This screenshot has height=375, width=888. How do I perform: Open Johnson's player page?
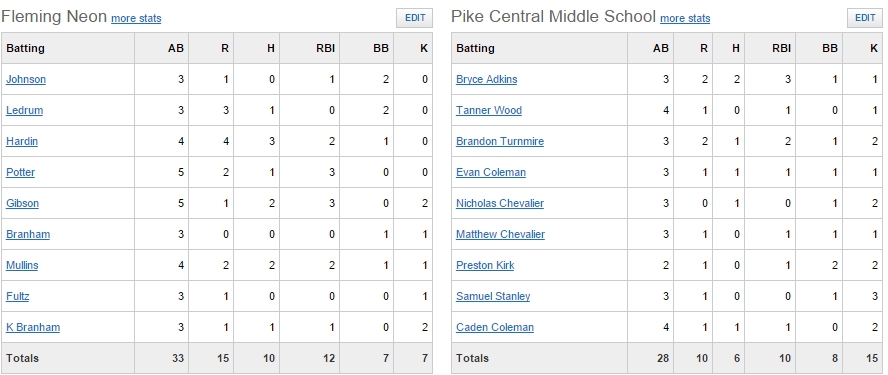coord(26,79)
